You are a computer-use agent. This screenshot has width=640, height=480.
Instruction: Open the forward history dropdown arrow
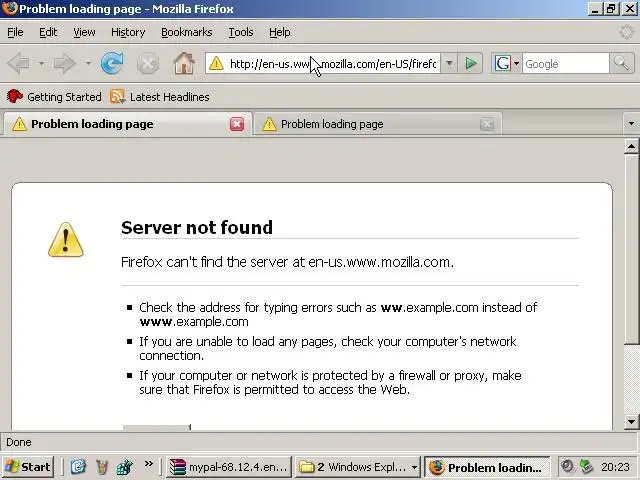pyautogui.click(x=88, y=64)
